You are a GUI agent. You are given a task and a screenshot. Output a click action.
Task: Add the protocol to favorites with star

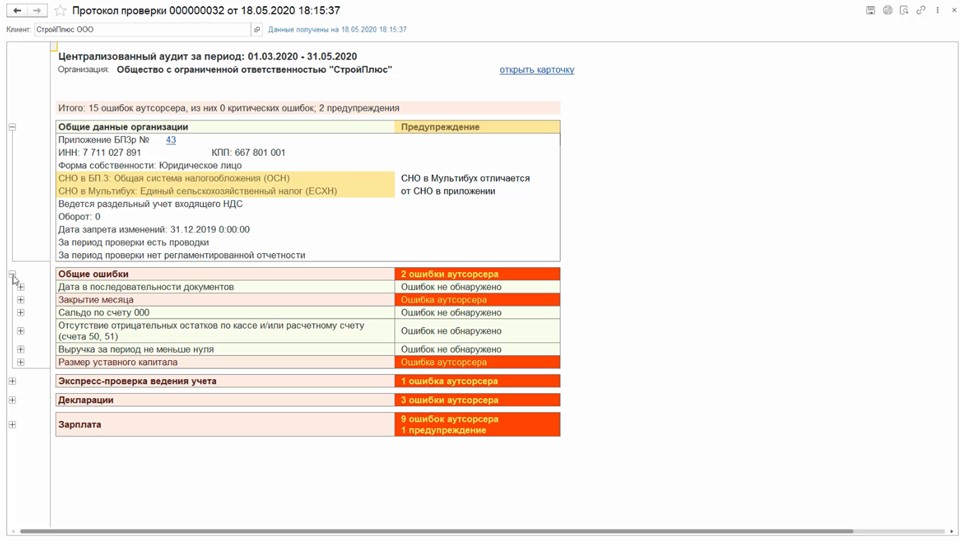[x=60, y=11]
